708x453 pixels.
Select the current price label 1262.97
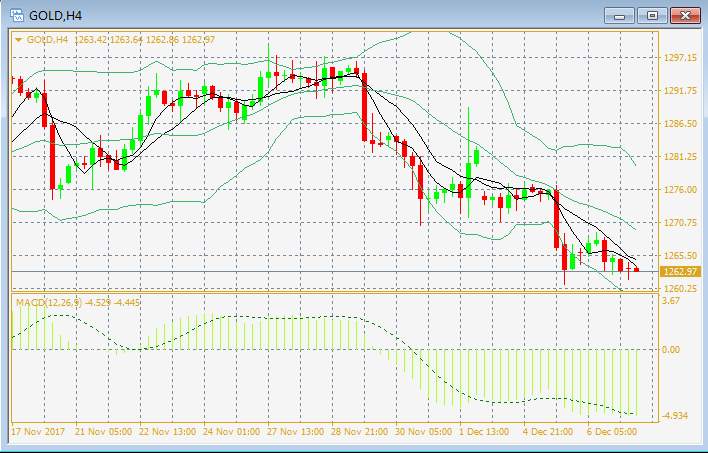[x=680, y=271]
